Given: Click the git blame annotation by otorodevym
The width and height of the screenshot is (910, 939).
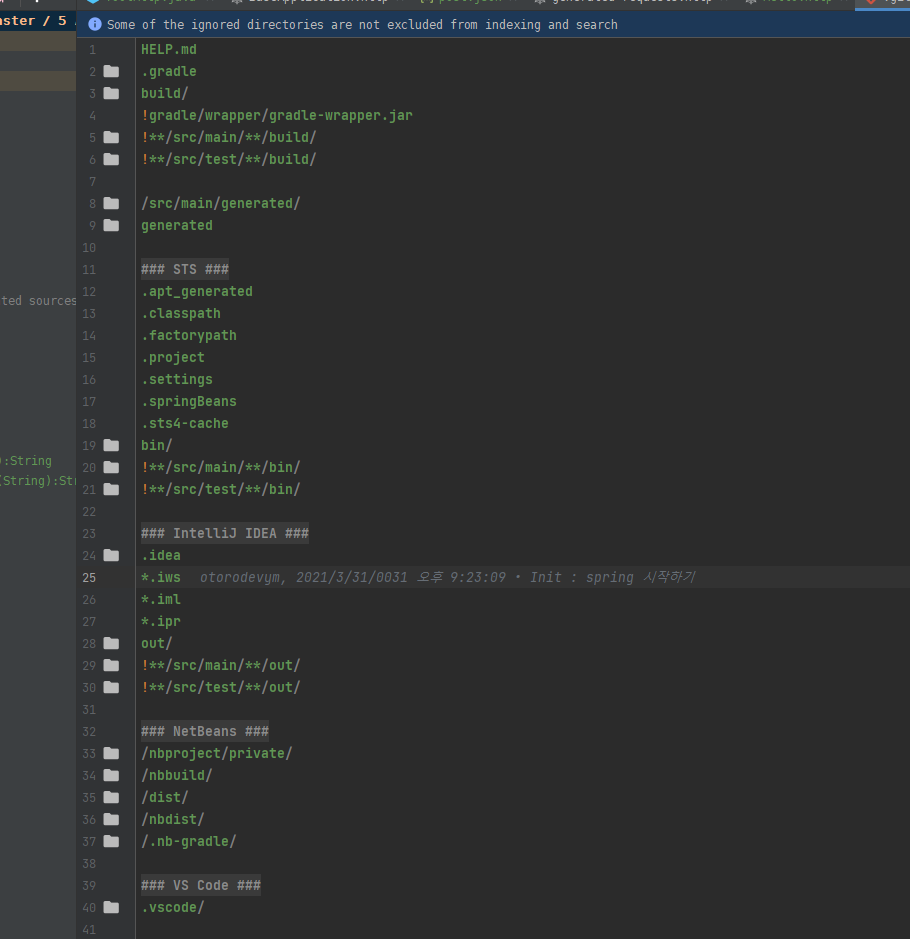Looking at the screenshot, I should tap(448, 578).
